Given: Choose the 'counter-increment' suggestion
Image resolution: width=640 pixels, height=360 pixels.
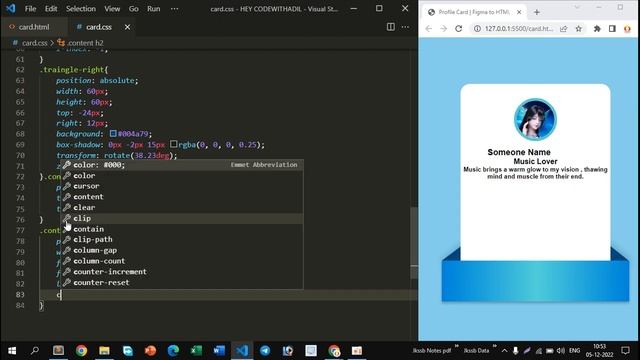Looking at the screenshot, I should (x=182, y=272).
